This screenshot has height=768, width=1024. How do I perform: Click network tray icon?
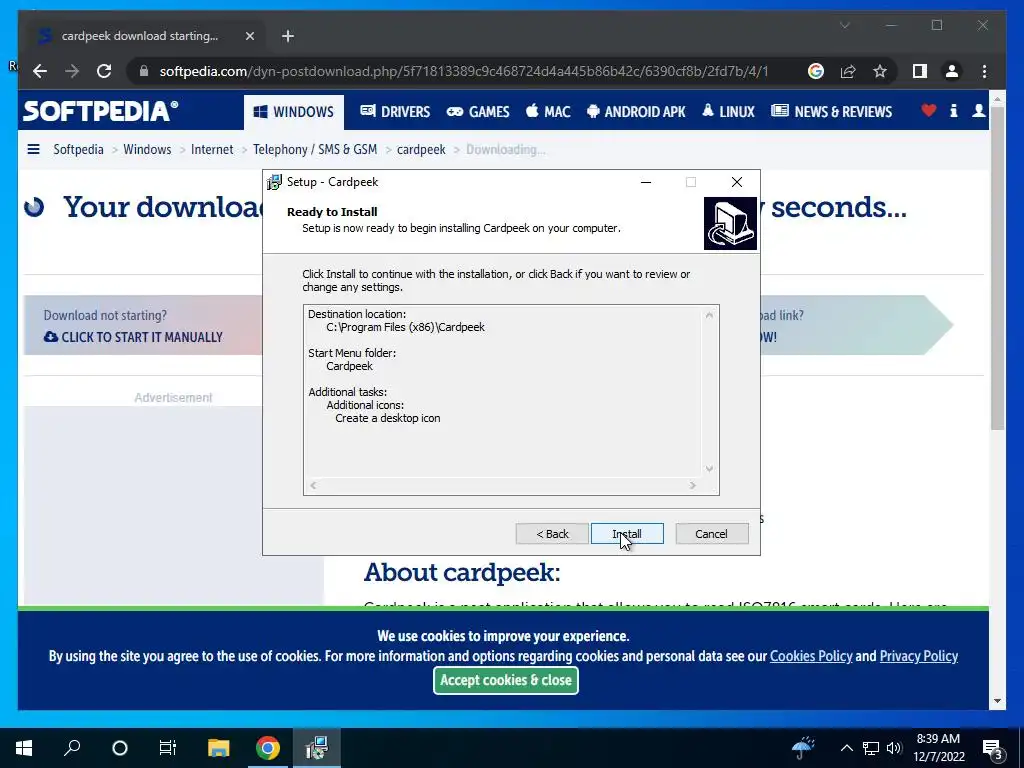click(x=871, y=748)
